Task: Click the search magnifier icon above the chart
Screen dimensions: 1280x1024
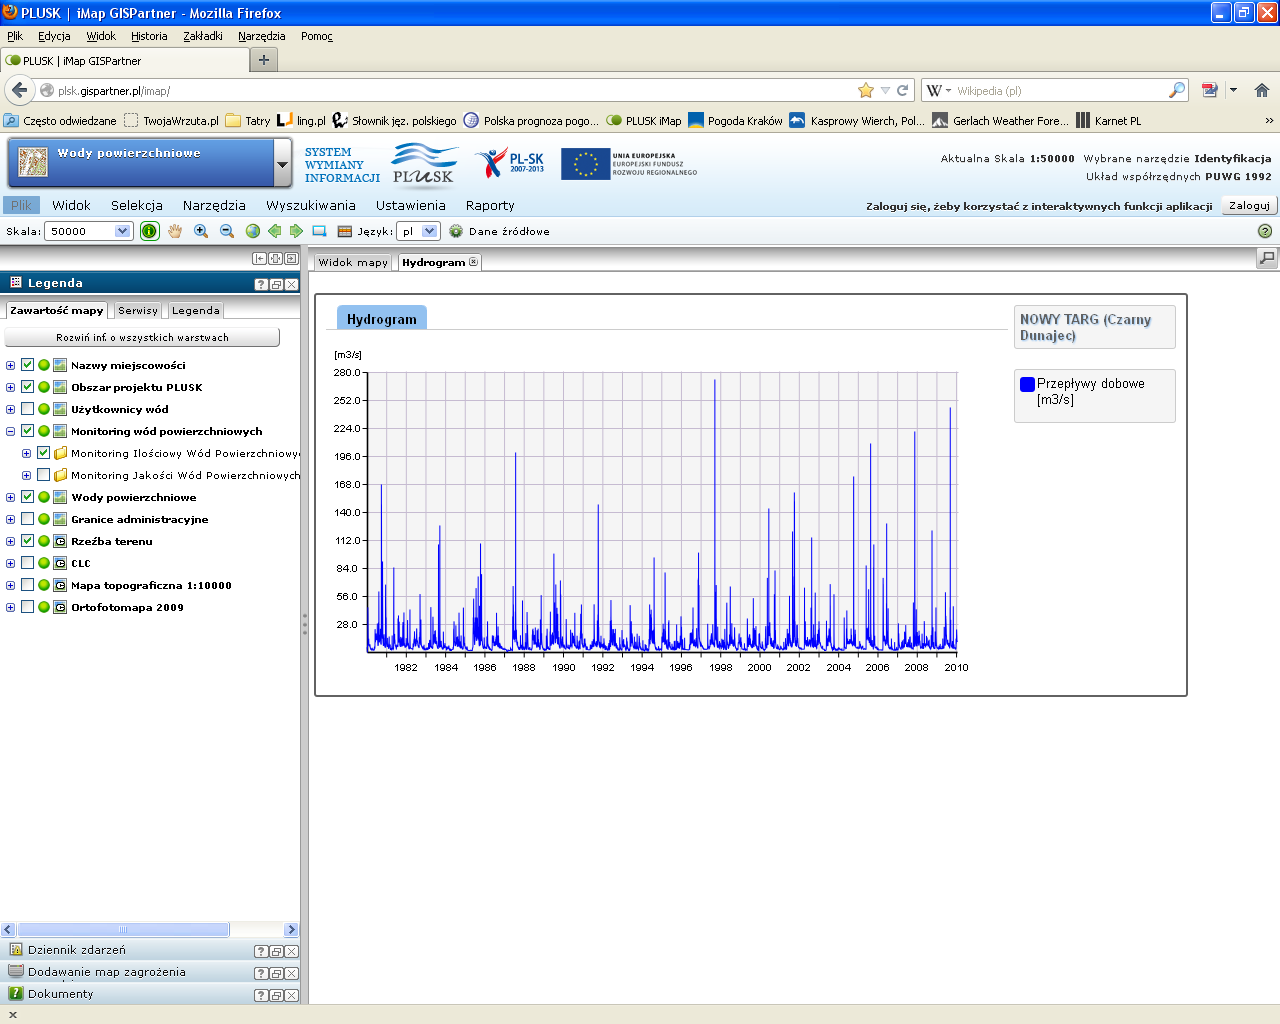Action: [x=1267, y=258]
